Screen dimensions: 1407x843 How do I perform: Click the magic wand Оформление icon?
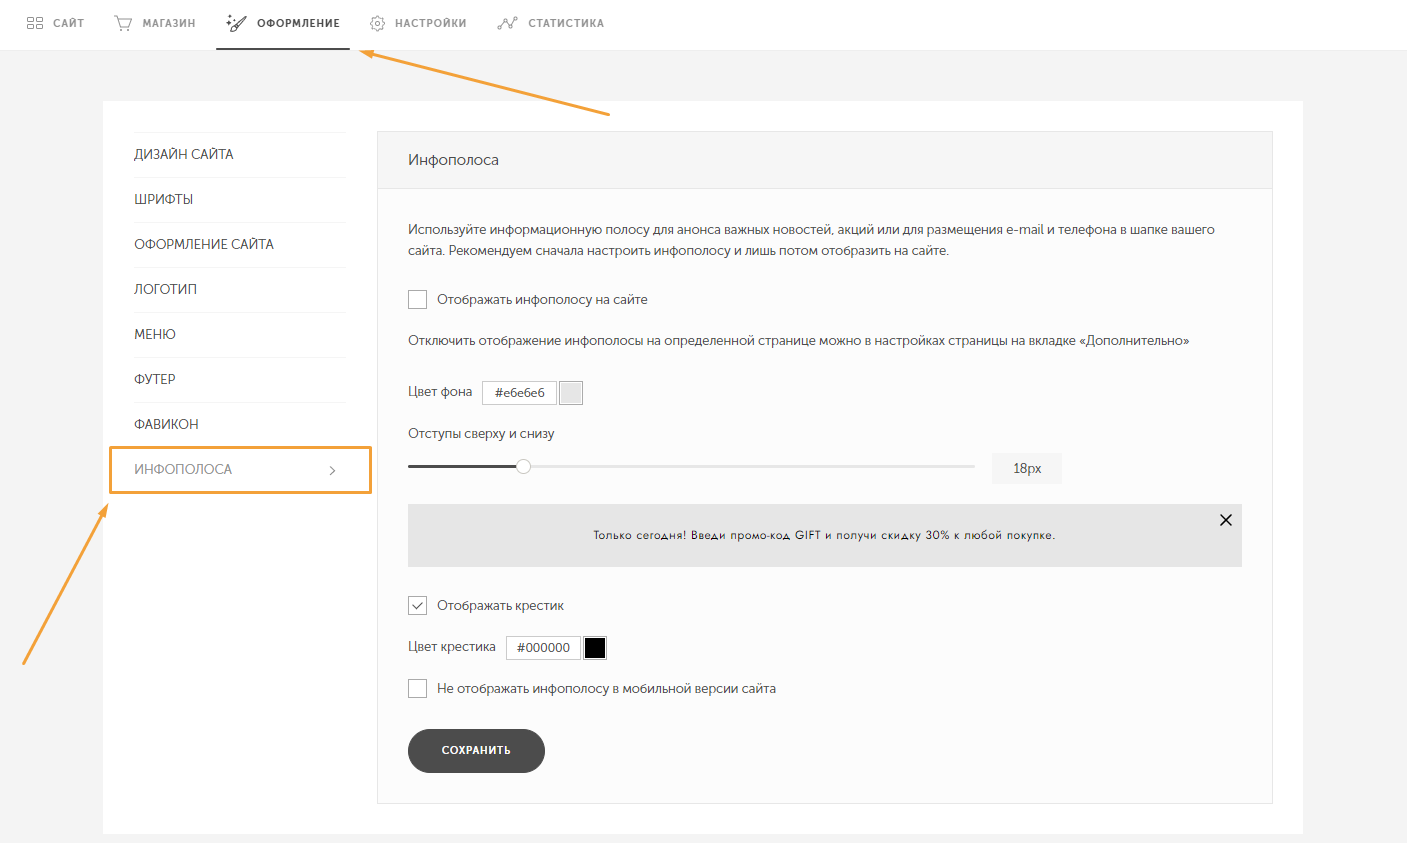[236, 23]
